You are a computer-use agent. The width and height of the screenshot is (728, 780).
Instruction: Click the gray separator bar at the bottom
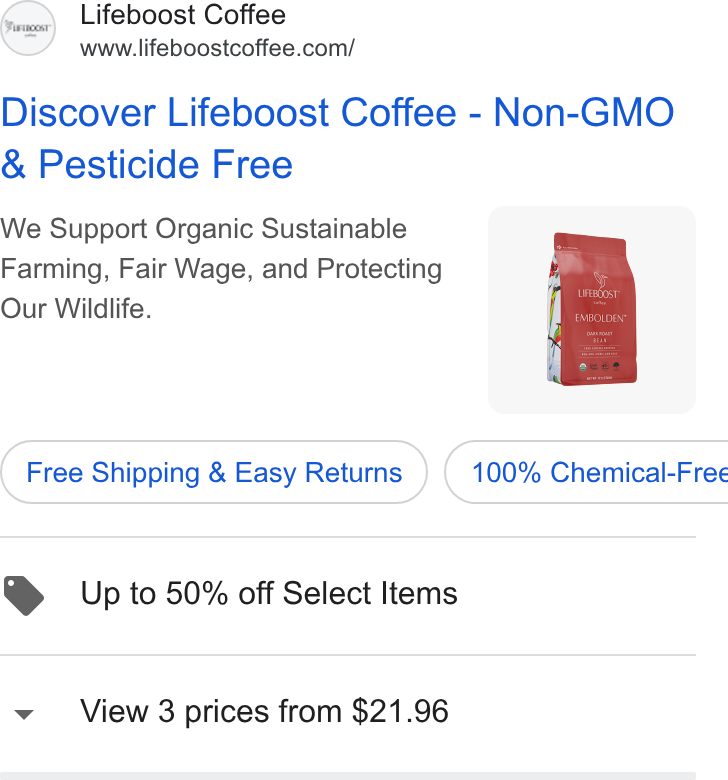click(x=348, y=776)
